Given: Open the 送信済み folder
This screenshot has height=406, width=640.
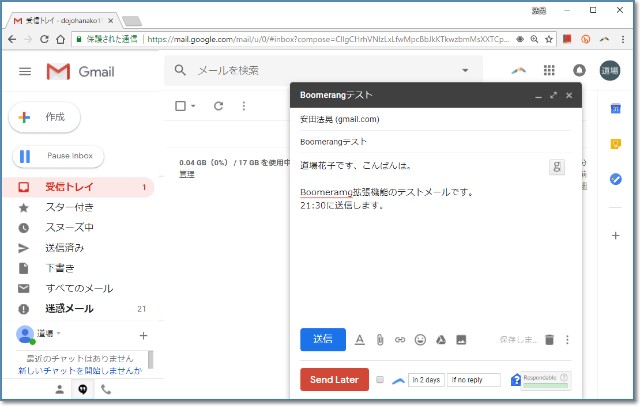Looking at the screenshot, I should pos(64,247).
